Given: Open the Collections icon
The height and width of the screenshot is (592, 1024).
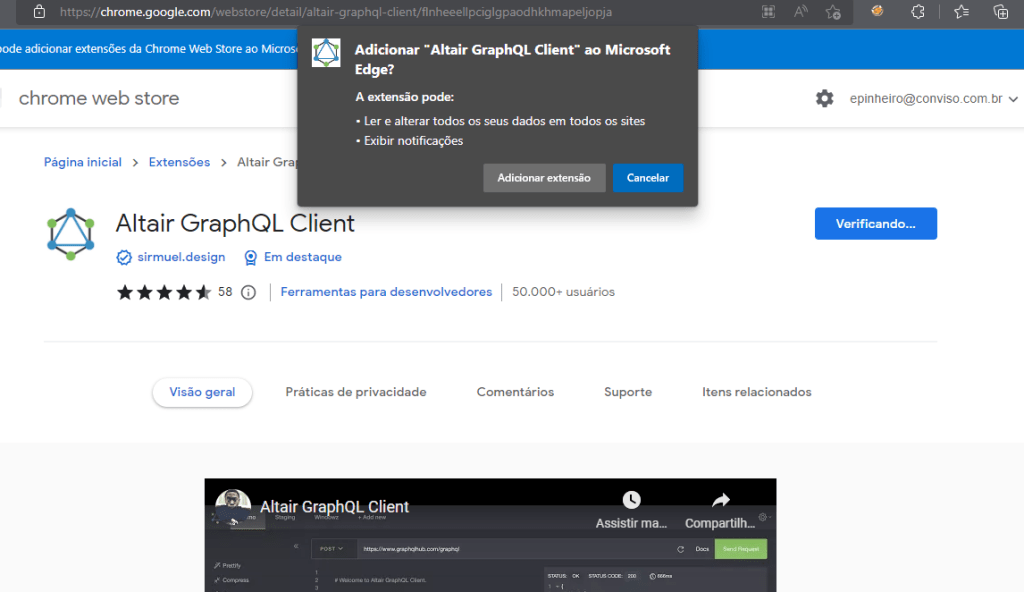Looking at the screenshot, I should (1000, 12).
